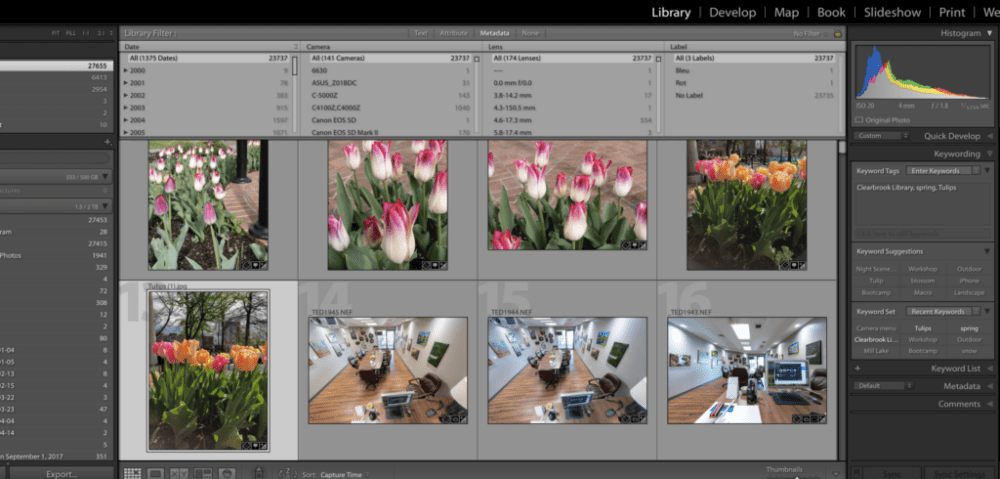Open Enter Keywords dropdown
The width and height of the screenshot is (1000, 479).
945,171
